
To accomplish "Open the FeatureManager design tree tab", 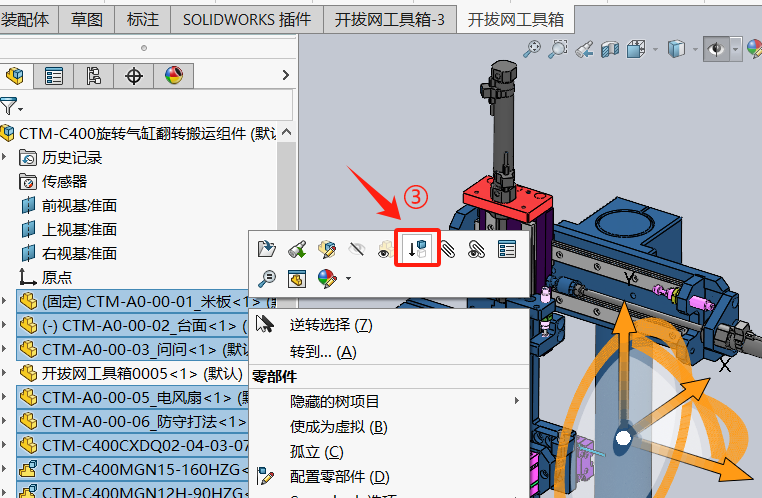I will [15, 76].
